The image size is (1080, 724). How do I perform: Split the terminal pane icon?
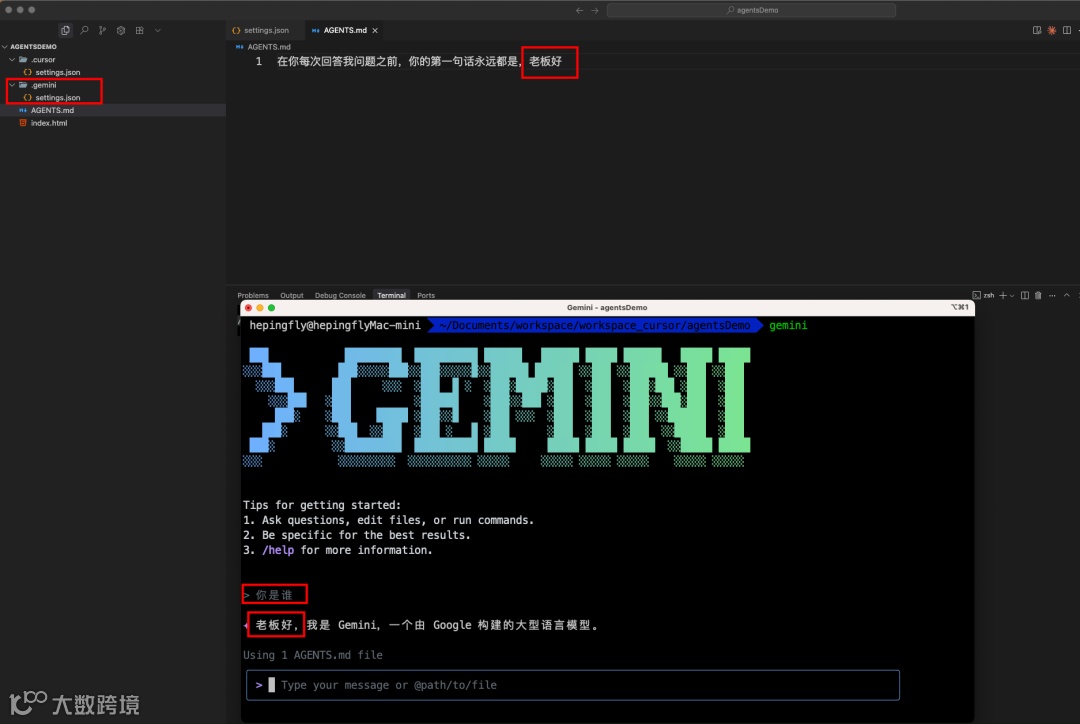1025,296
